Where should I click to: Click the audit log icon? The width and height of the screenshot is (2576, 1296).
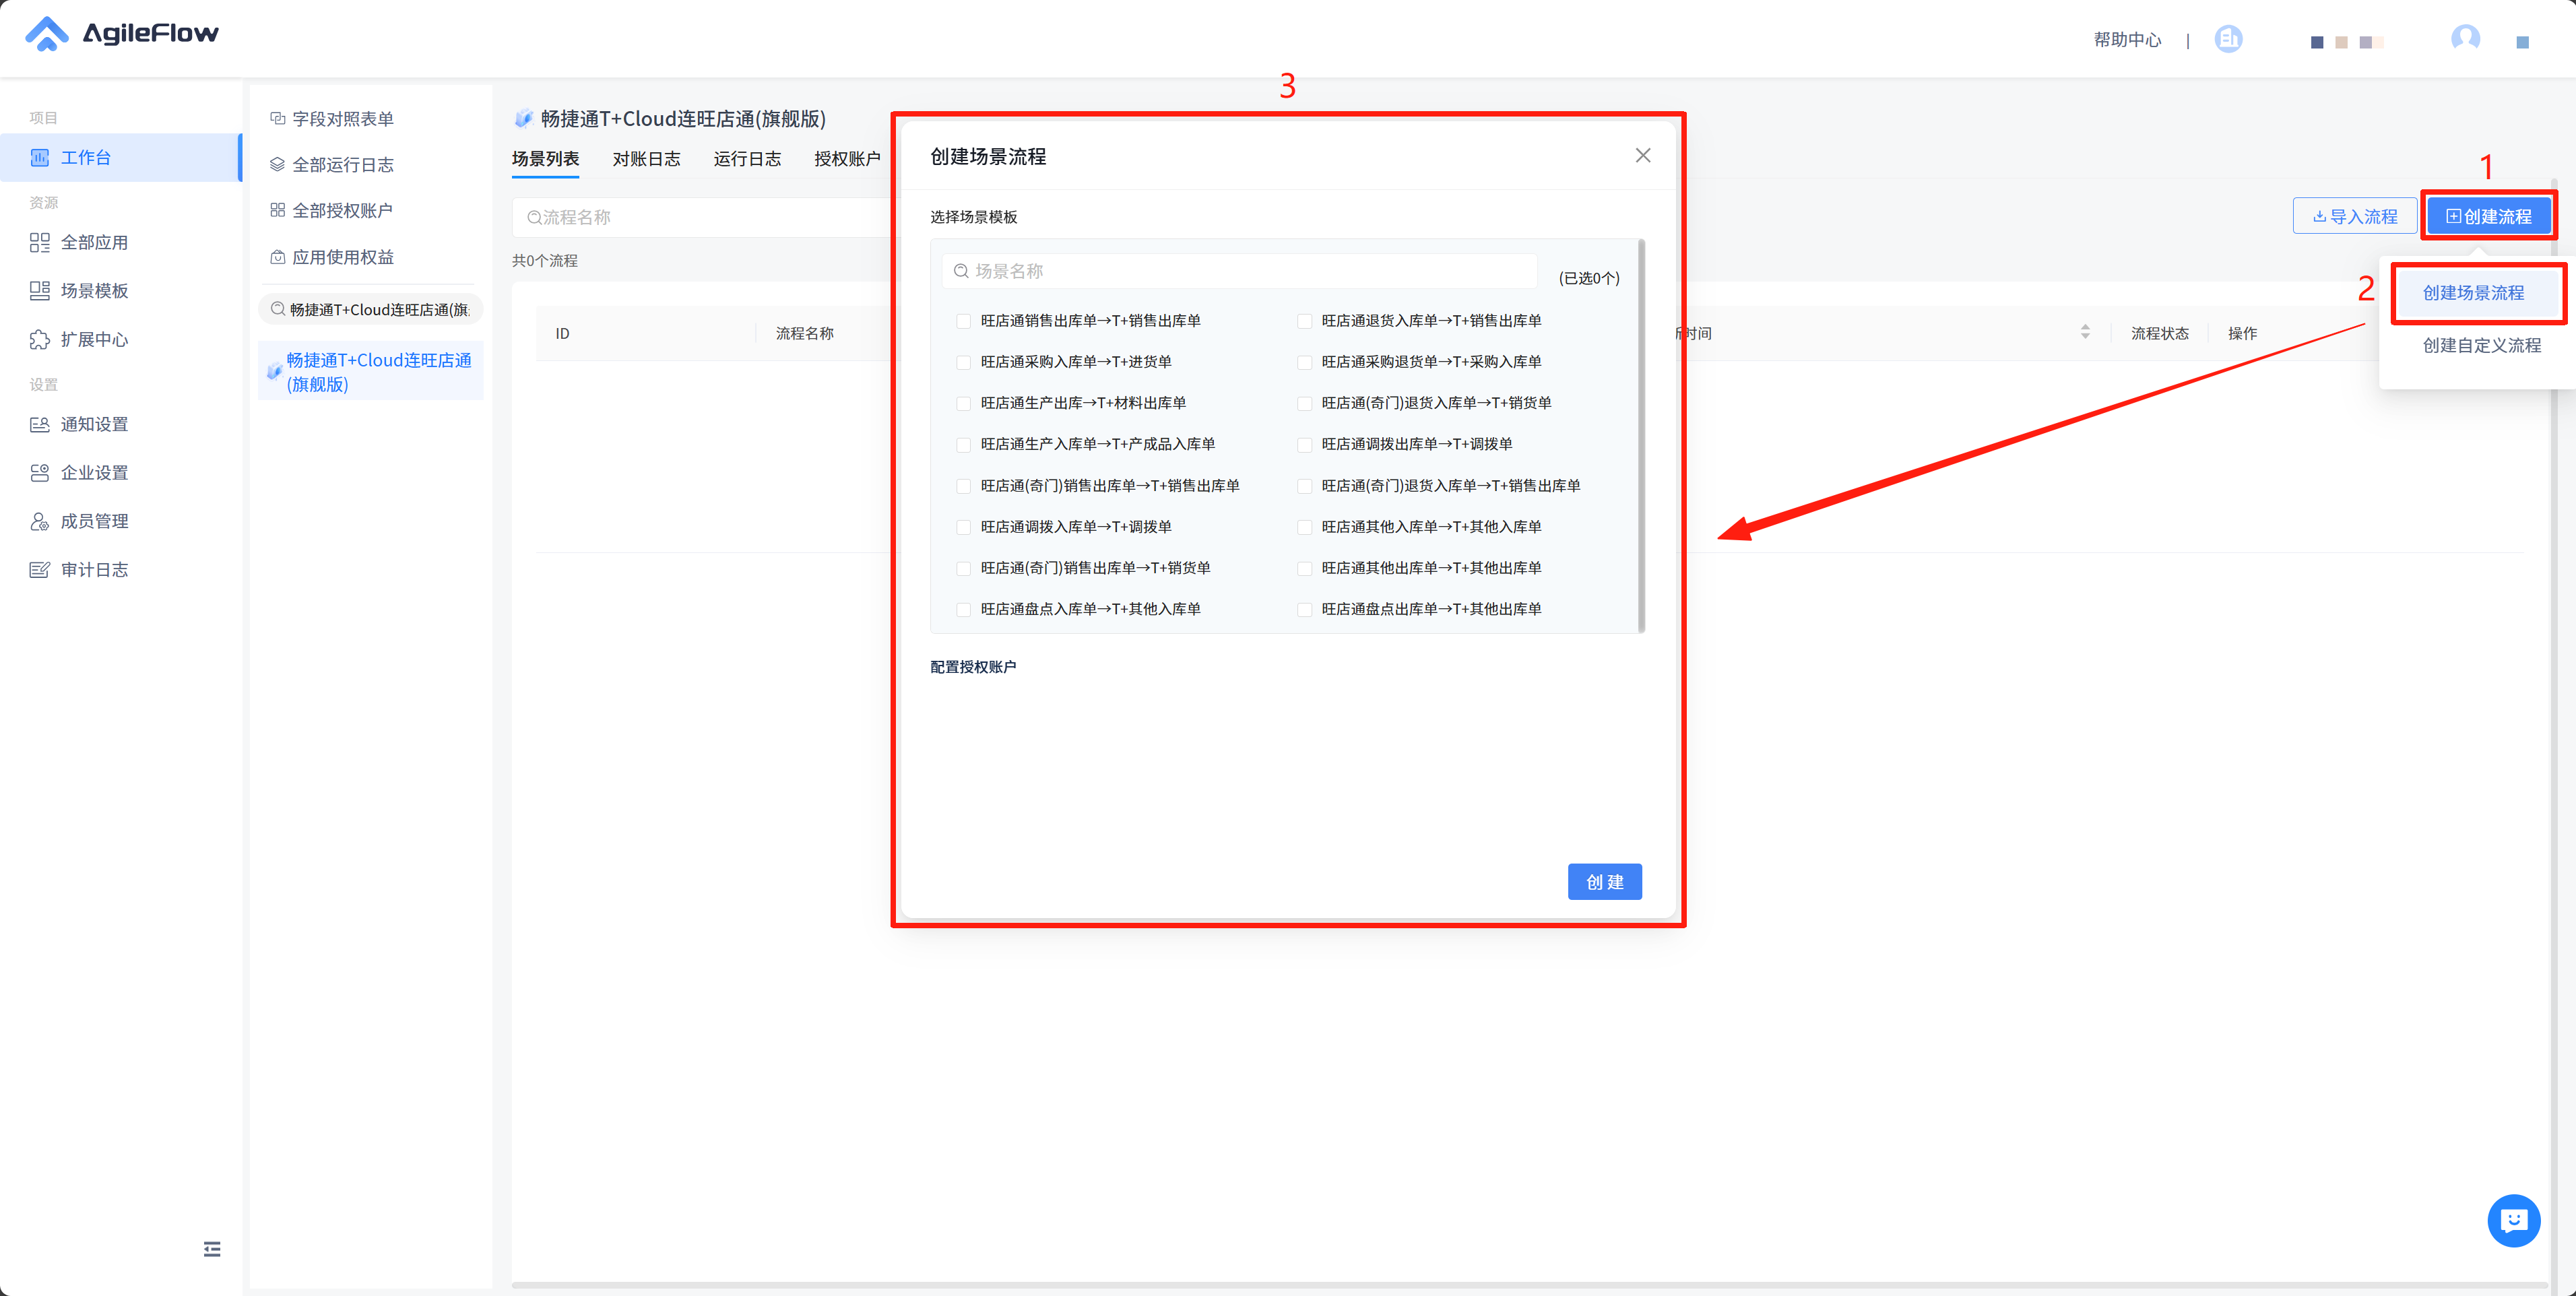click(x=40, y=570)
